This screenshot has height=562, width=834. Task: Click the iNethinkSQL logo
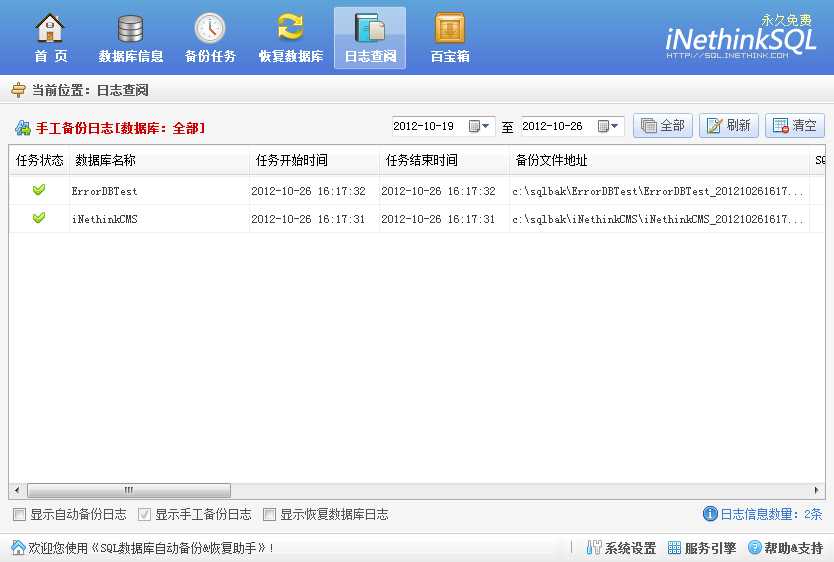pos(740,38)
